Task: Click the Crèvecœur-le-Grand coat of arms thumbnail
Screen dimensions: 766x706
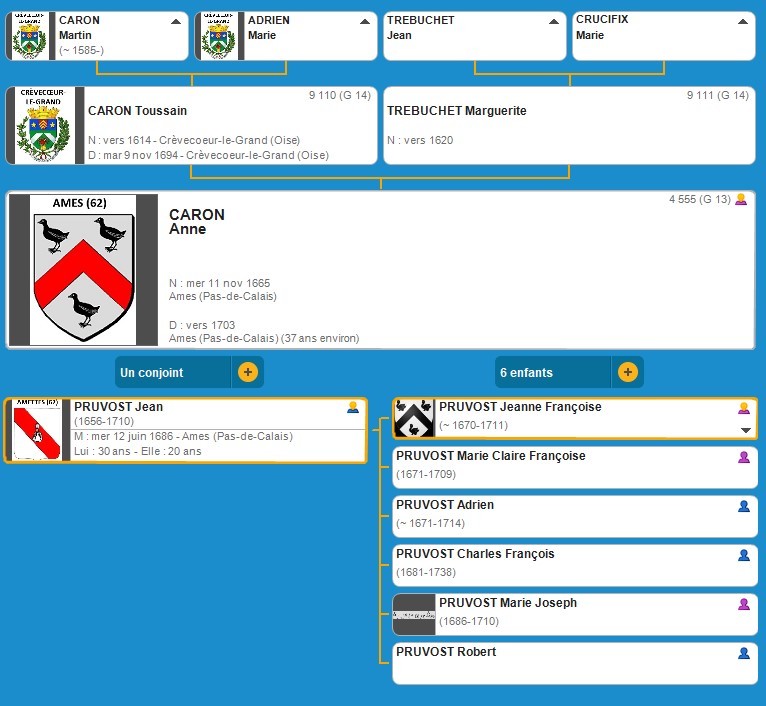Action: tap(42, 126)
